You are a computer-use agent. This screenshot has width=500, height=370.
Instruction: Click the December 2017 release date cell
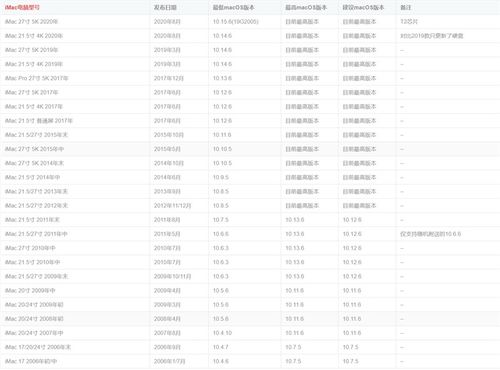pos(169,78)
